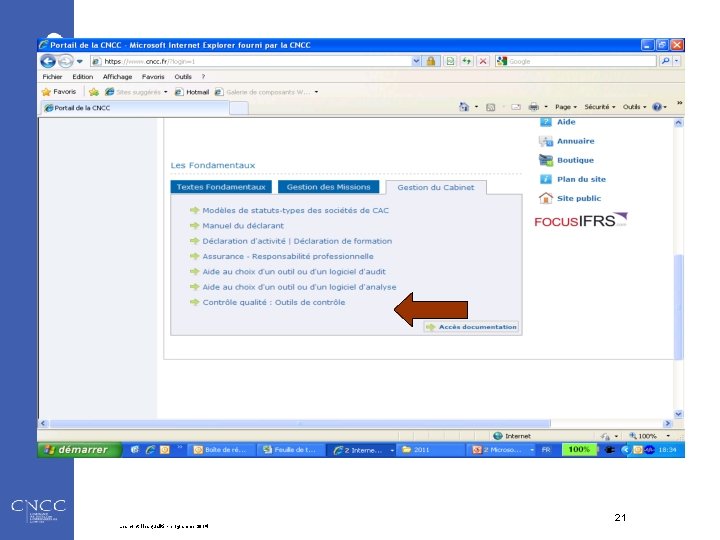Viewport: 720px width, 540px height.
Task: Click the Accès documentation button
Action: 471,327
